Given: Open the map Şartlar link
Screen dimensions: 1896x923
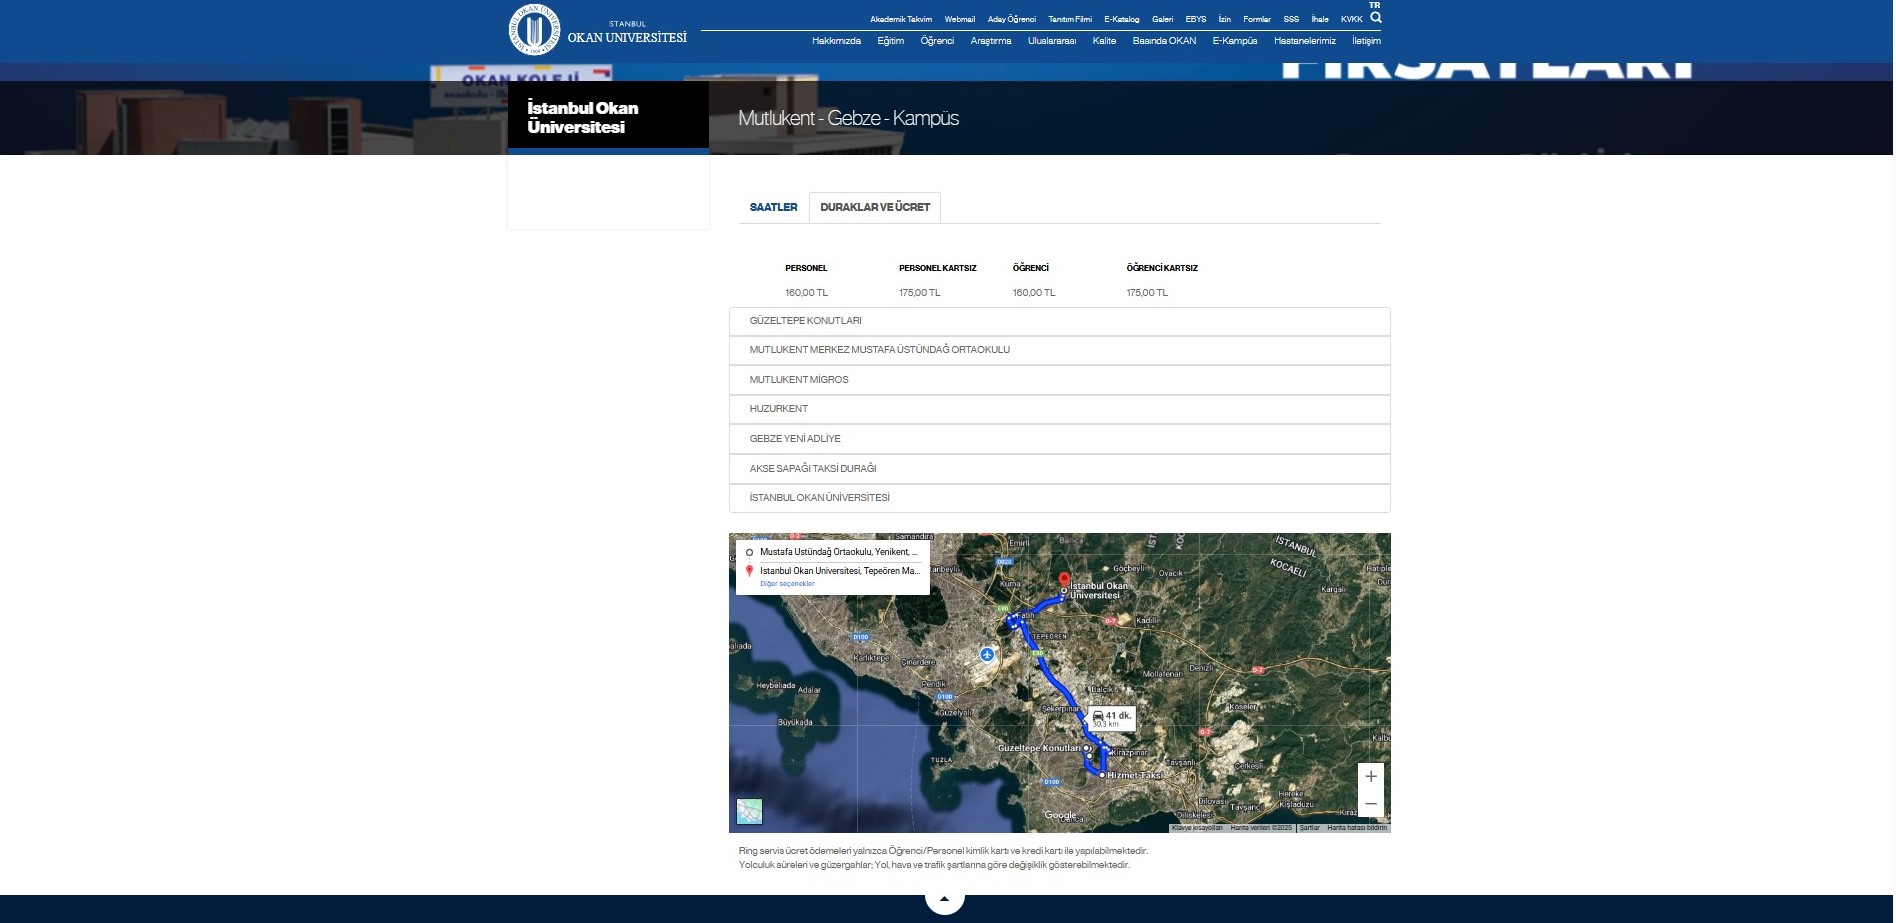Looking at the screenshot, I should [1310, 828].
